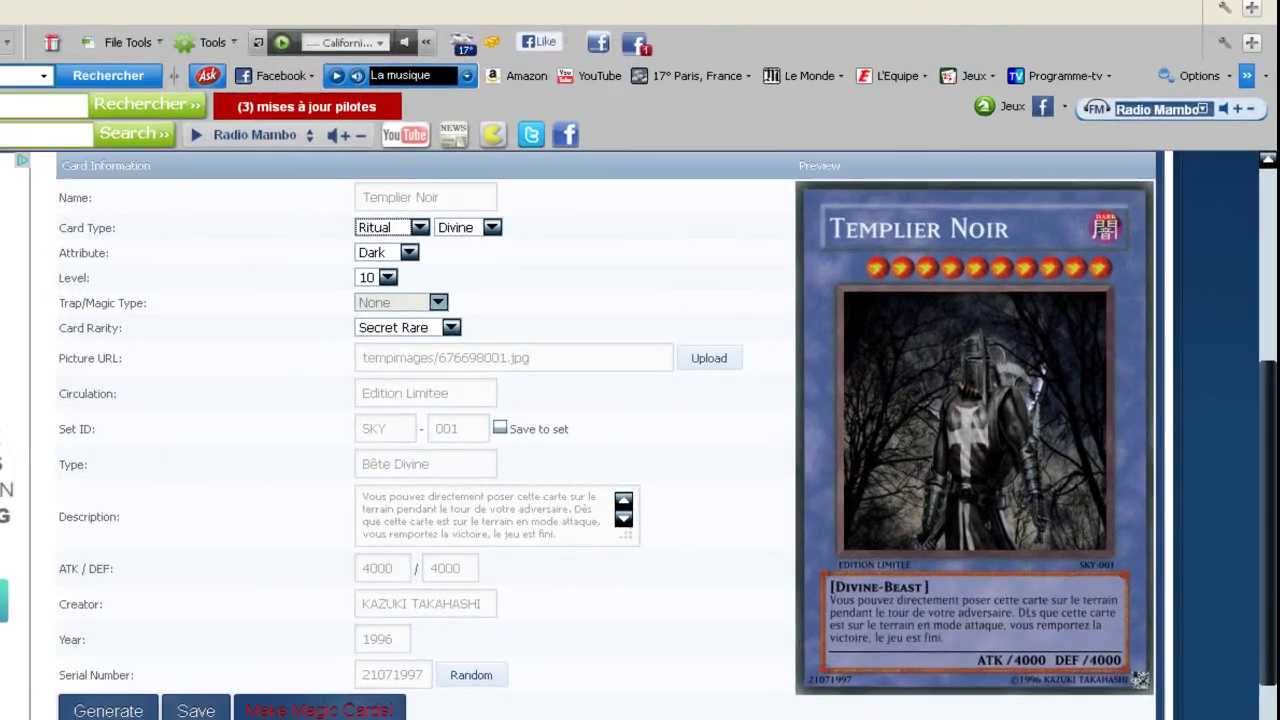Open 17° Paris, France weather menu
Image resolution: width=1280 pixels, height=720 pixels.
[691, 76]
